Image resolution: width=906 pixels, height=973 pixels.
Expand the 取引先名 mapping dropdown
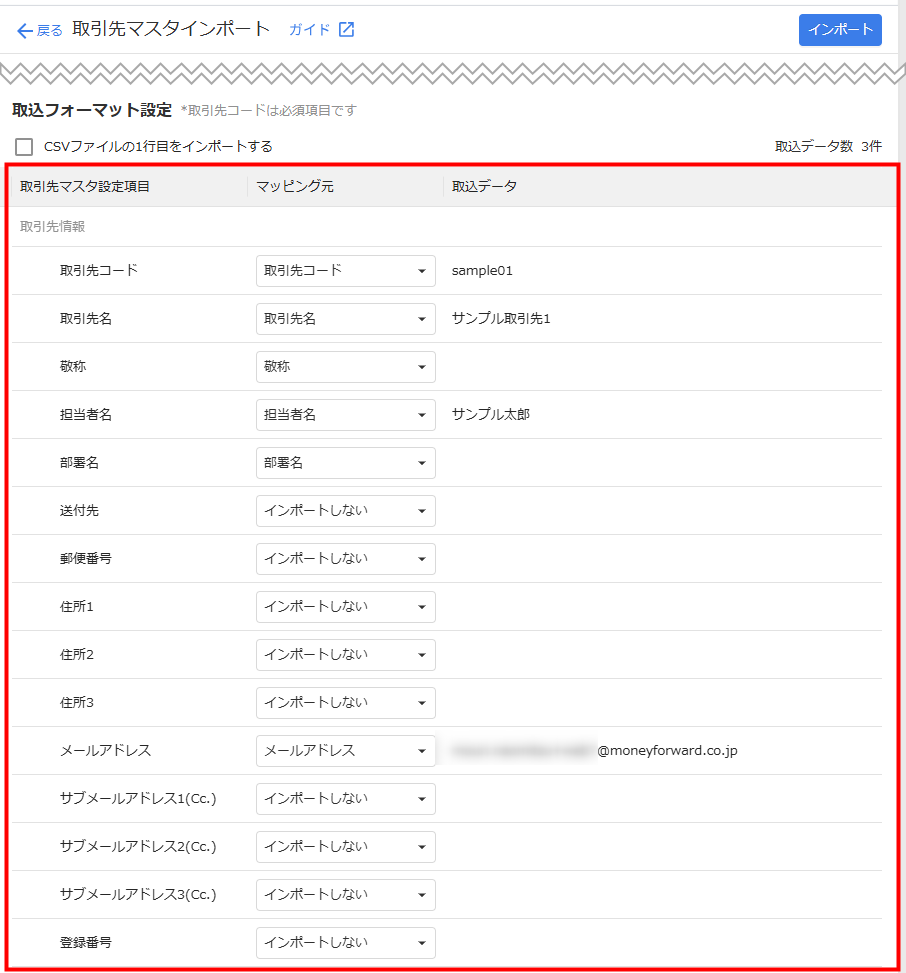coord(345,319)
